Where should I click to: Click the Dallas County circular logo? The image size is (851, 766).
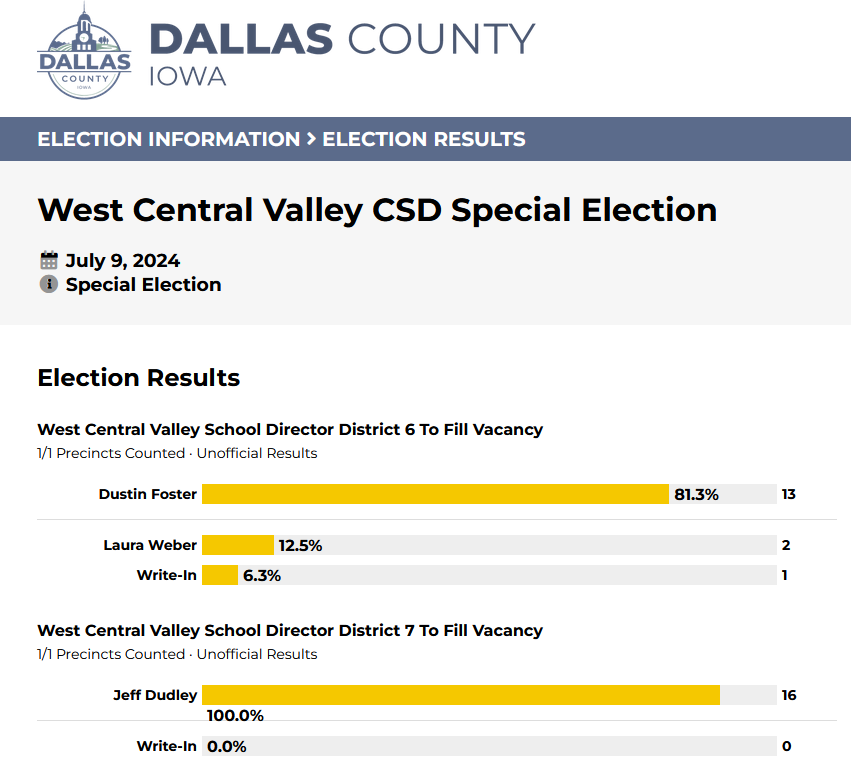(84, 52)
